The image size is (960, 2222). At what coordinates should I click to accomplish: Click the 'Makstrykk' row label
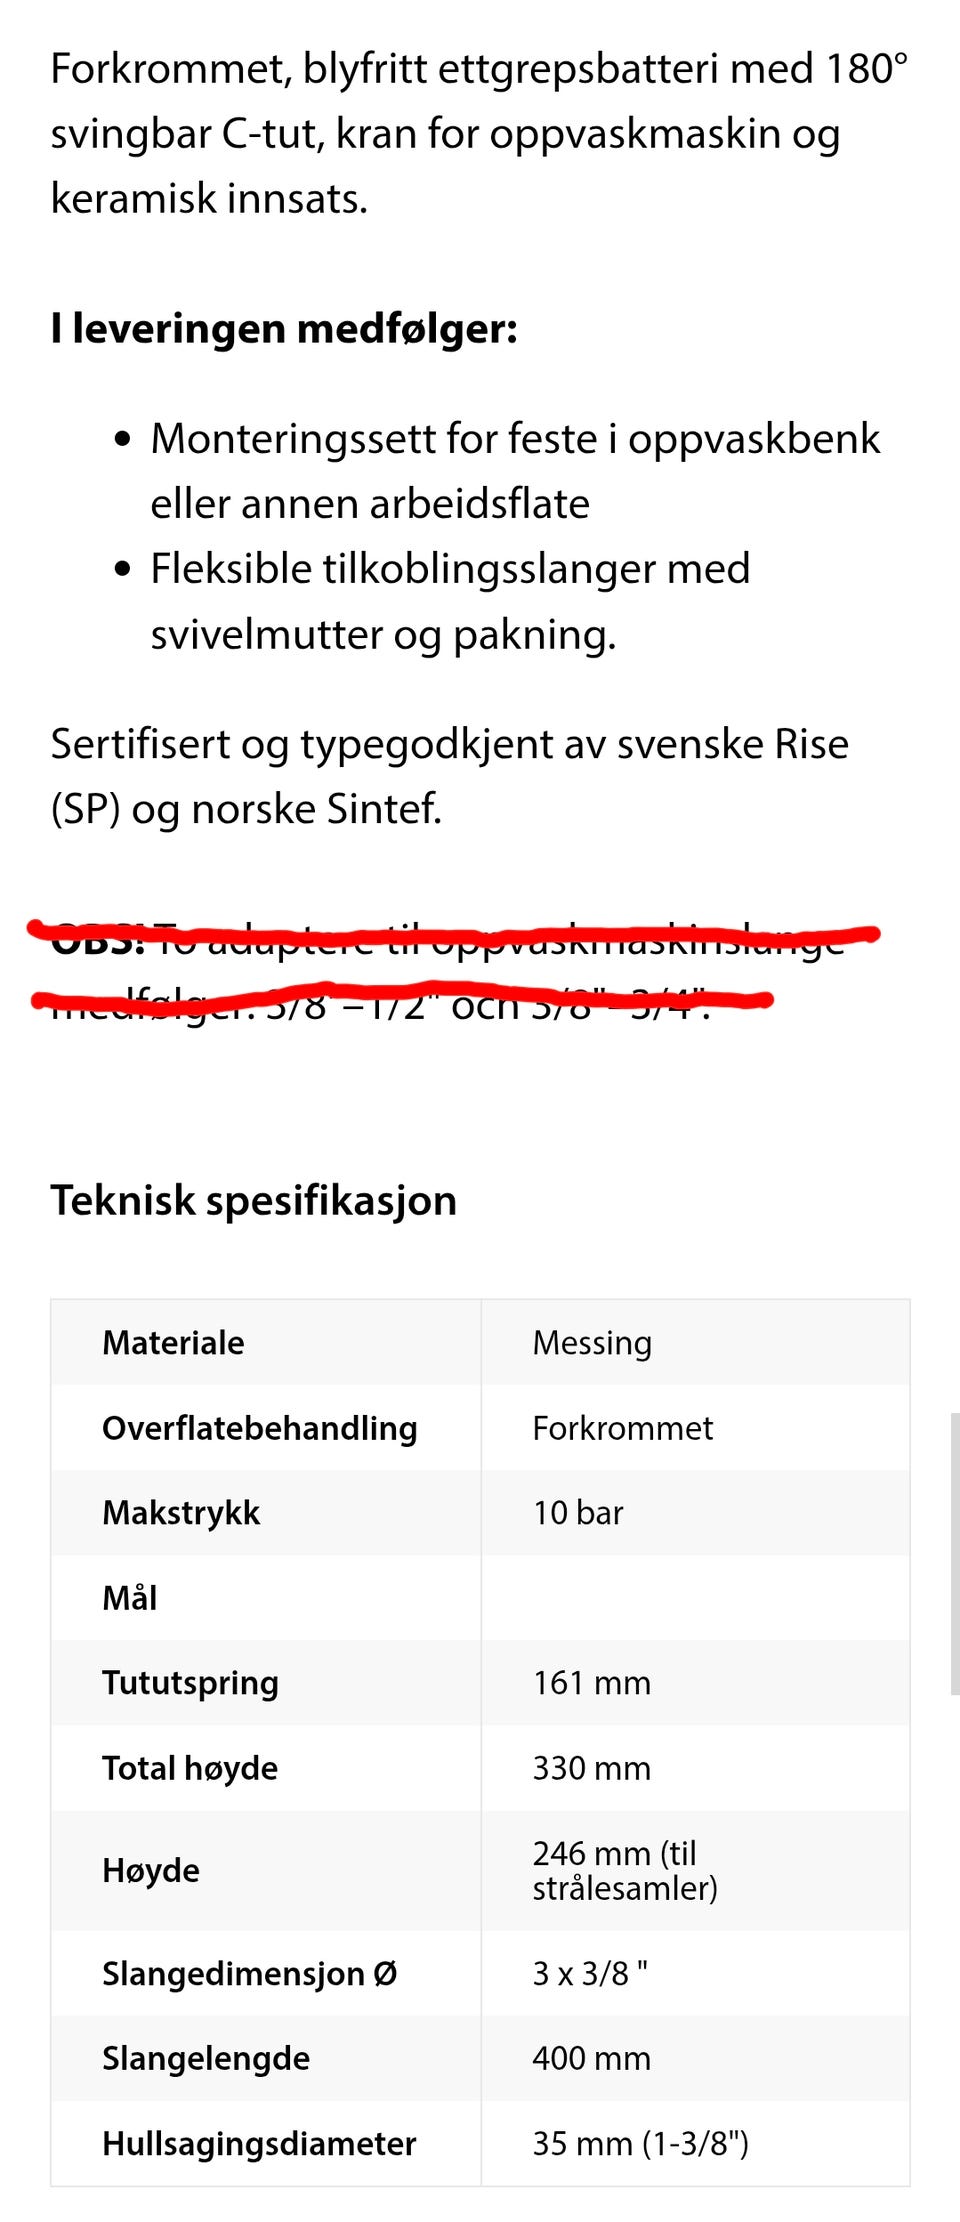point(181,1512)
